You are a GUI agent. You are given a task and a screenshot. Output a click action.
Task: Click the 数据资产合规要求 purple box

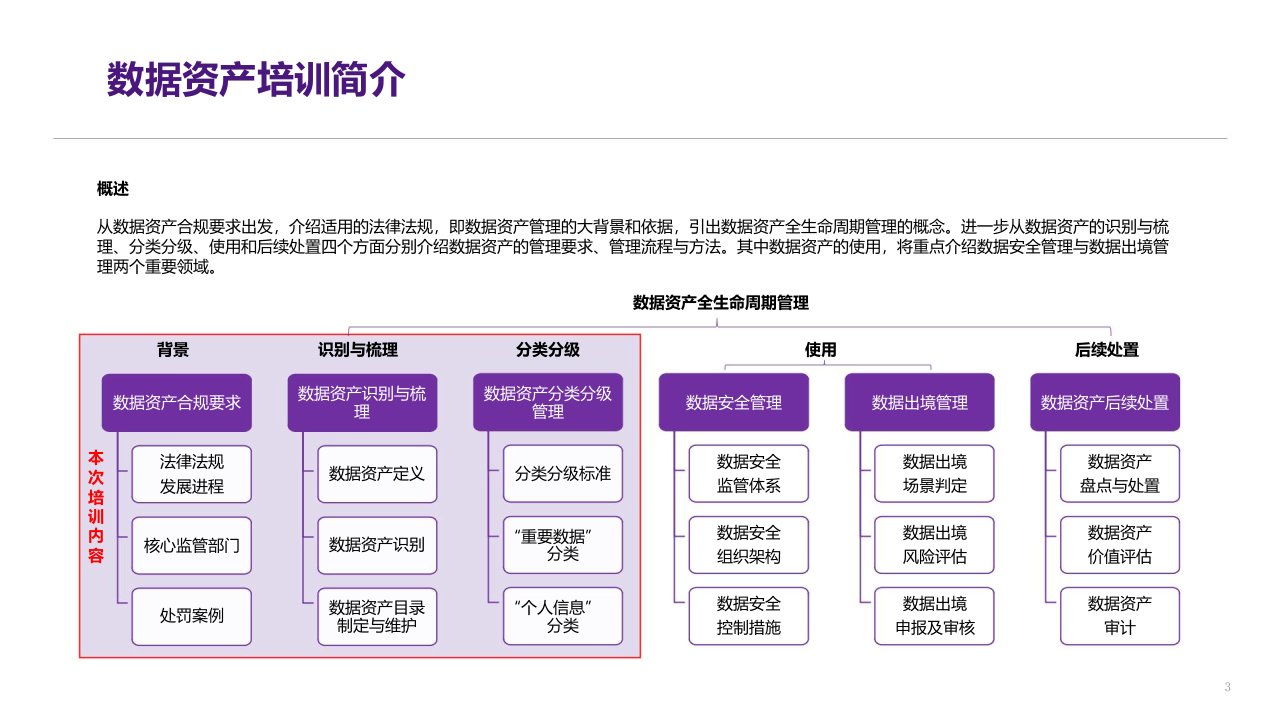pyautogui.click(x=177, y=403)
